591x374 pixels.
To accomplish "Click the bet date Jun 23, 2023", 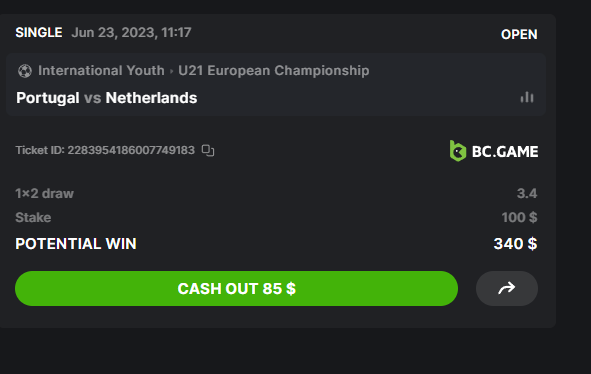I will (x=113, y=32).
